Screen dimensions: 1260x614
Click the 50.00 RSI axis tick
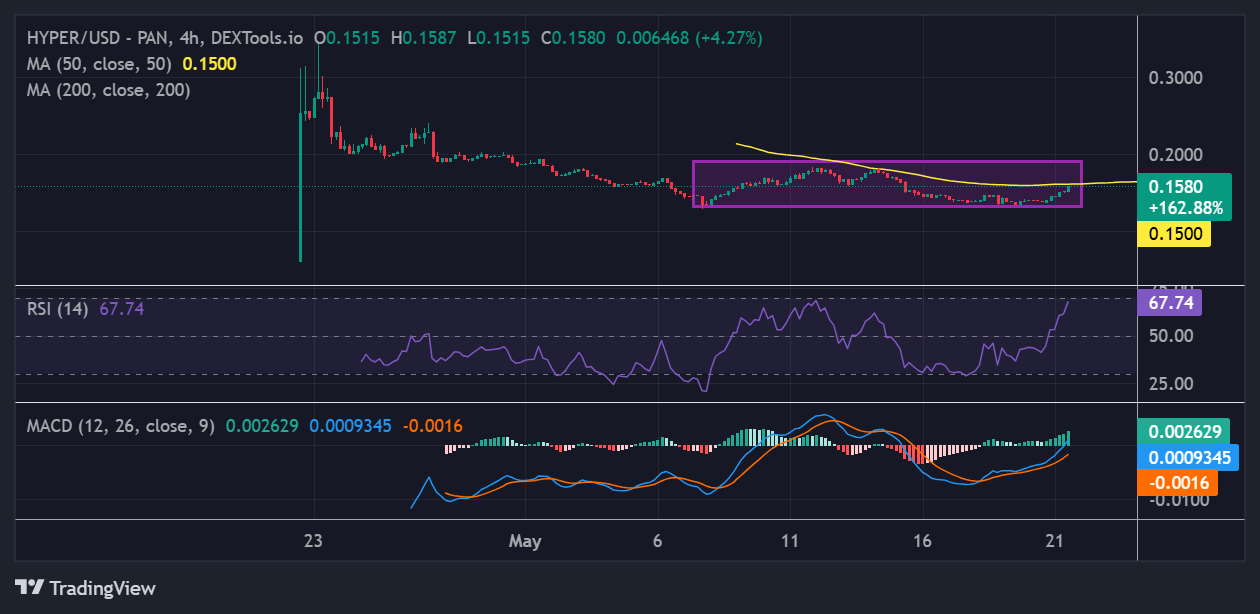click(1170, 336)
